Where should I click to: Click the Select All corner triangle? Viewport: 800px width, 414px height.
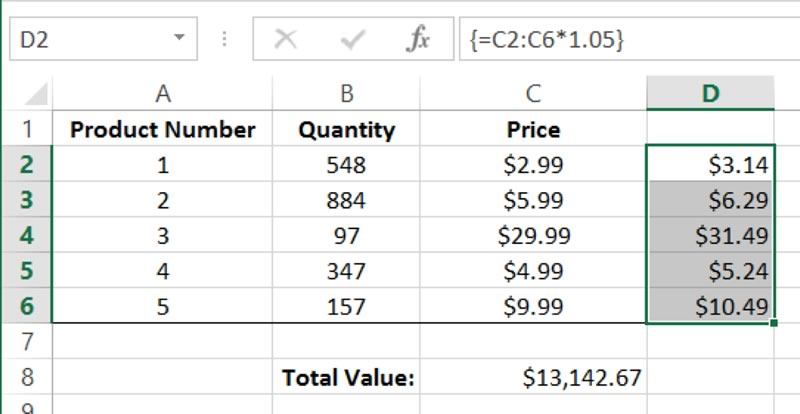pos(36,95)
